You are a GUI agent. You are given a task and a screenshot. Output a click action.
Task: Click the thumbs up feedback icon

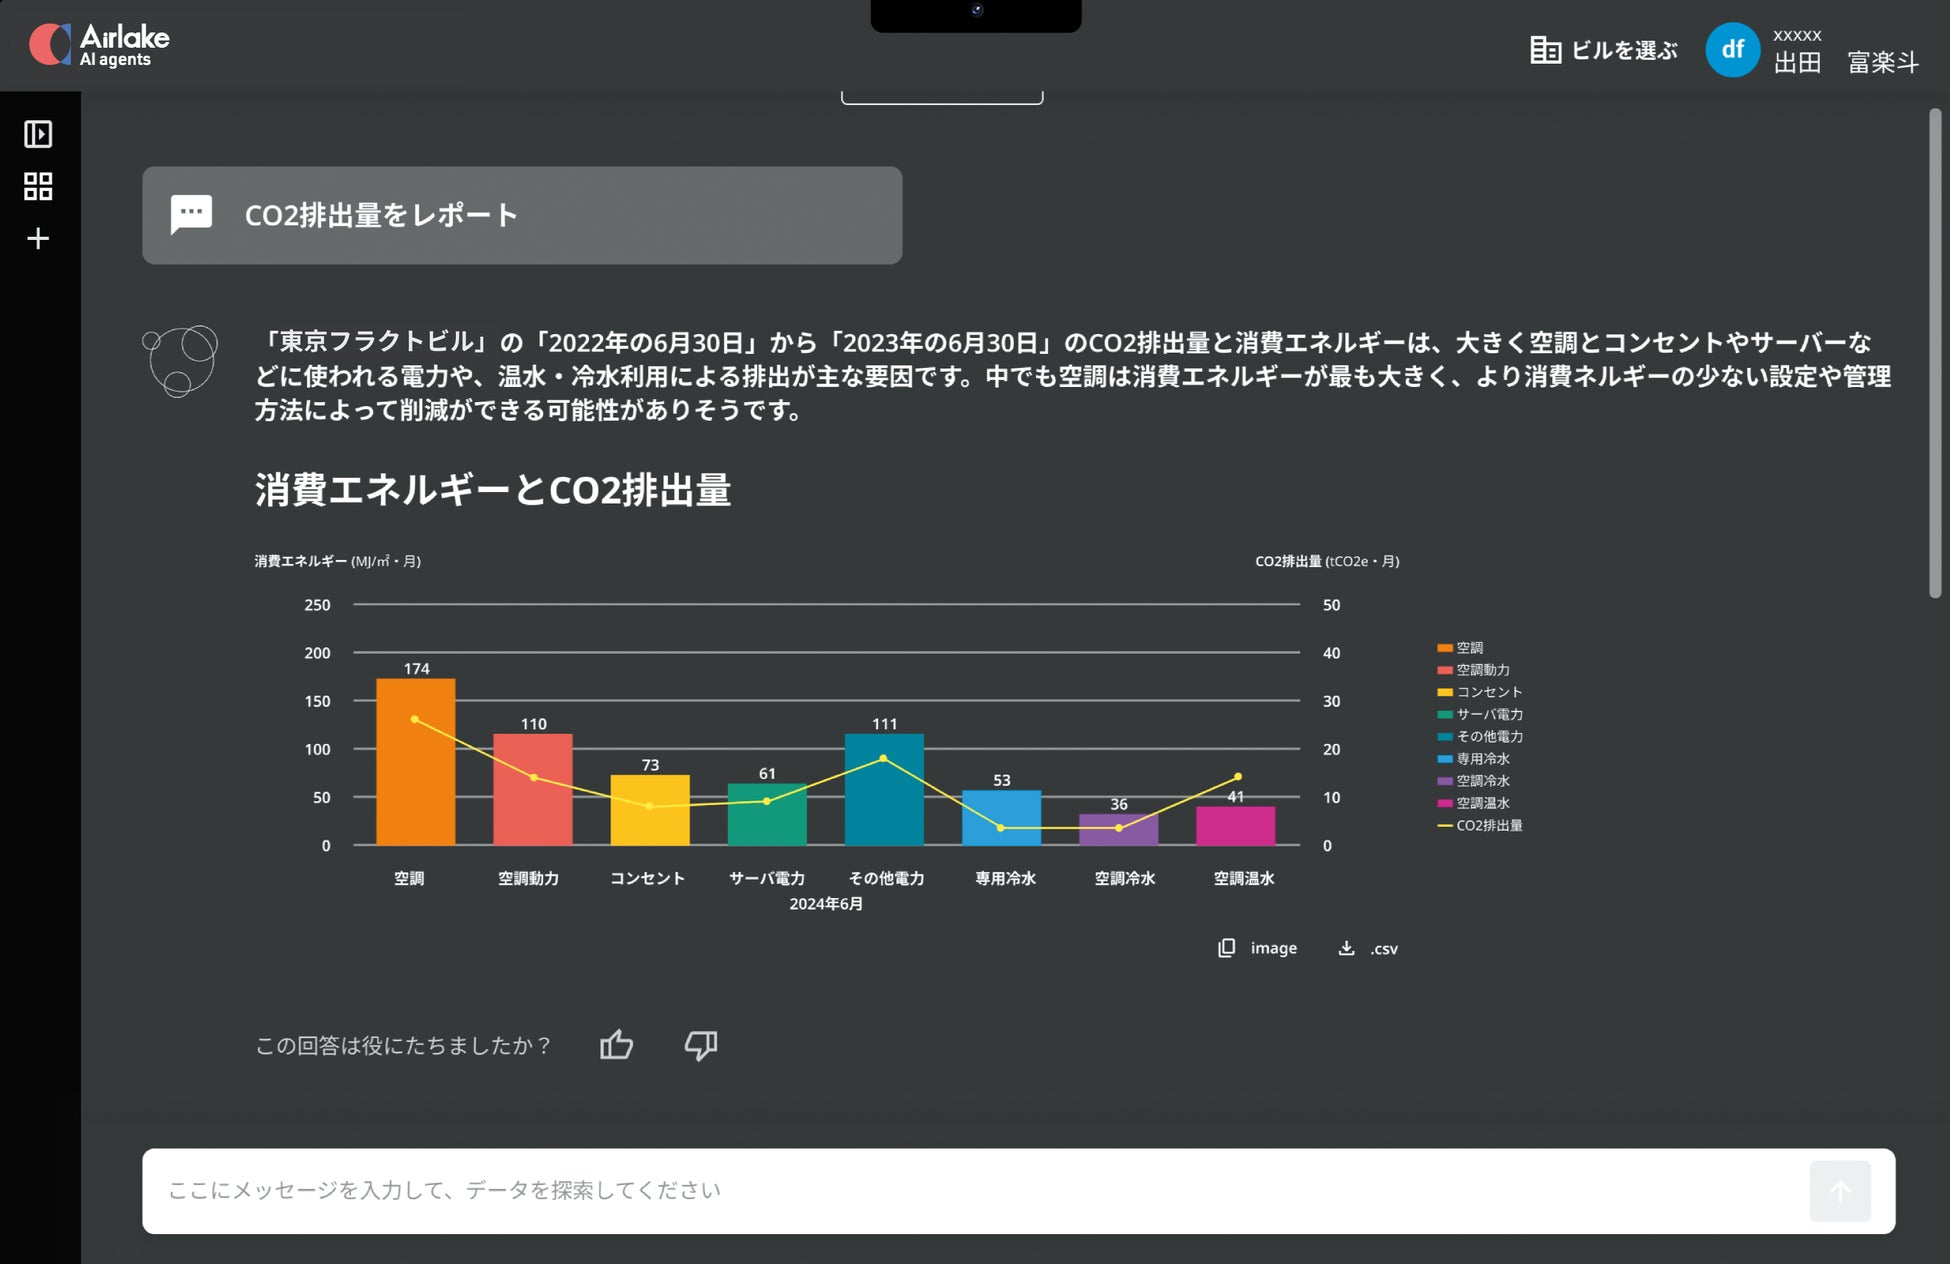[616, 1045]
